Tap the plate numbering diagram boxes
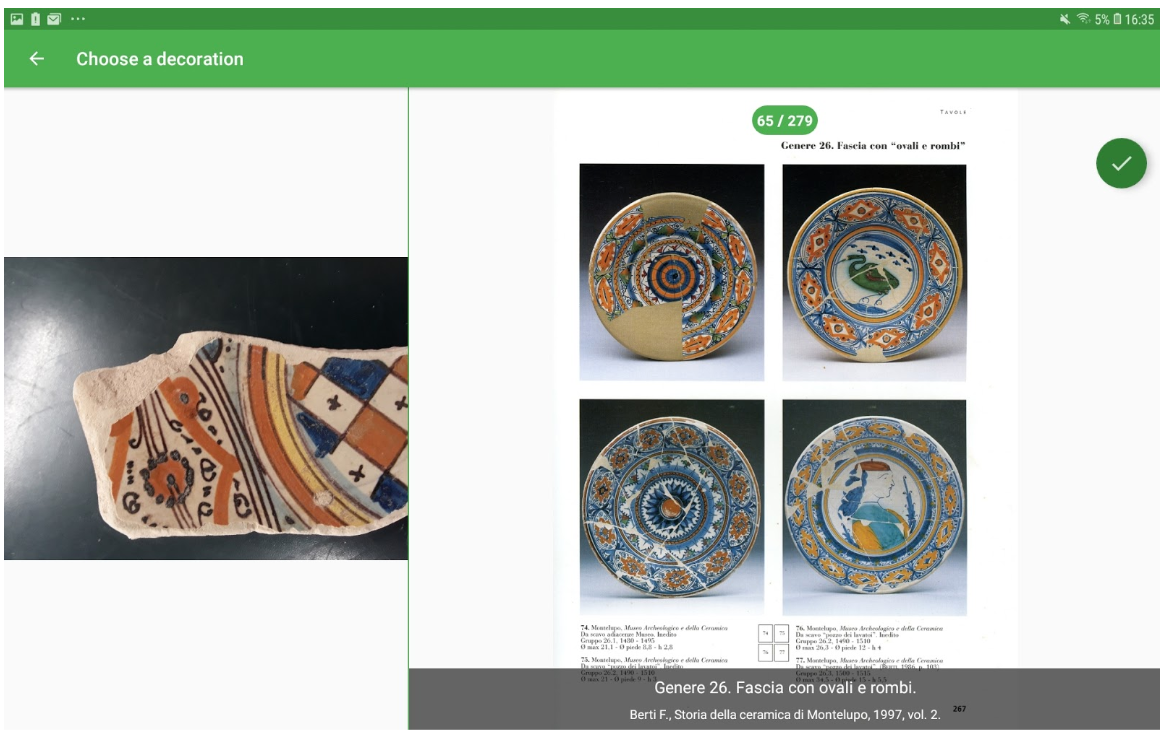 pyautogui.click(x=773, y=643)
